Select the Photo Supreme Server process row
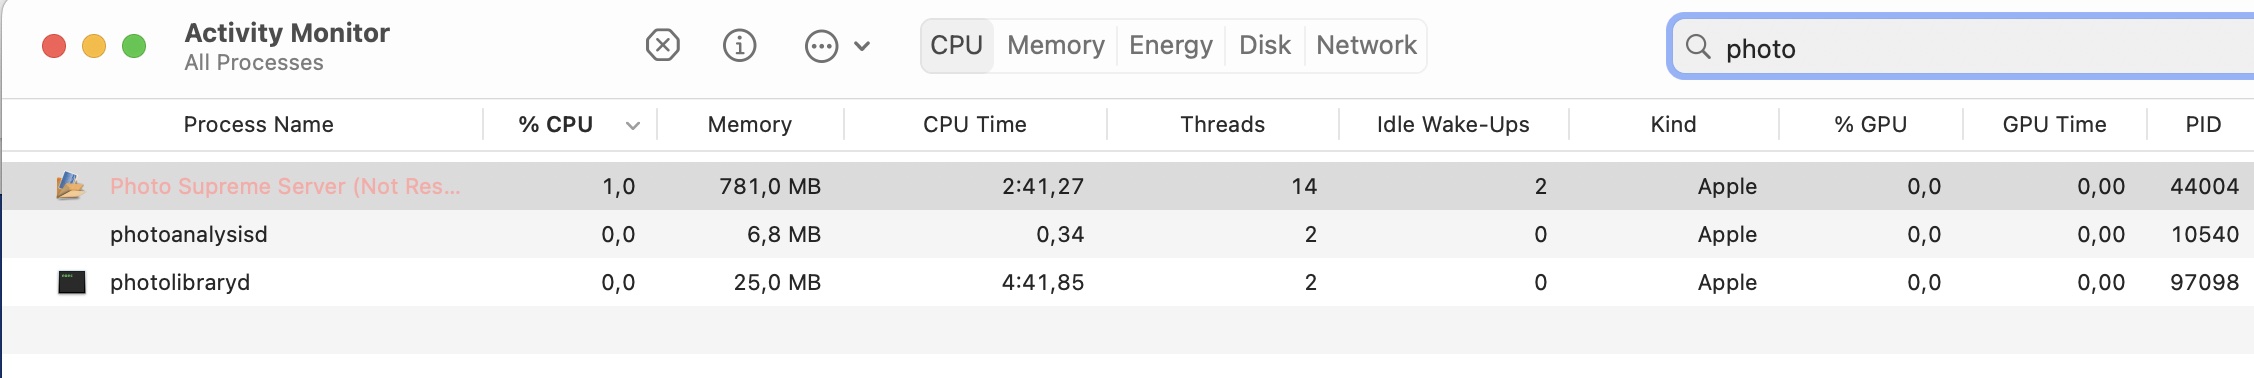The image size is (2254, 378). coord(1128,186)
